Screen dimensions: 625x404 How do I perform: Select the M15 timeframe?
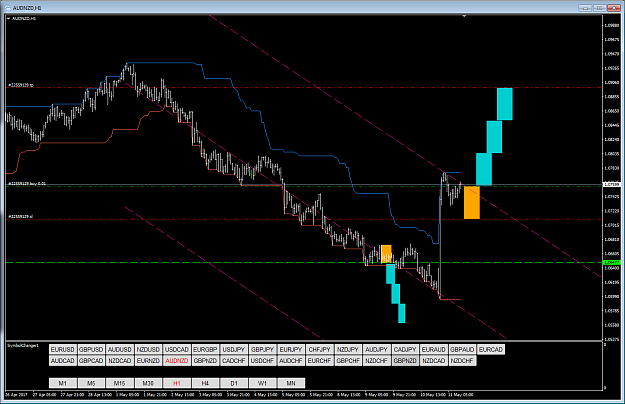pos(120,383)
